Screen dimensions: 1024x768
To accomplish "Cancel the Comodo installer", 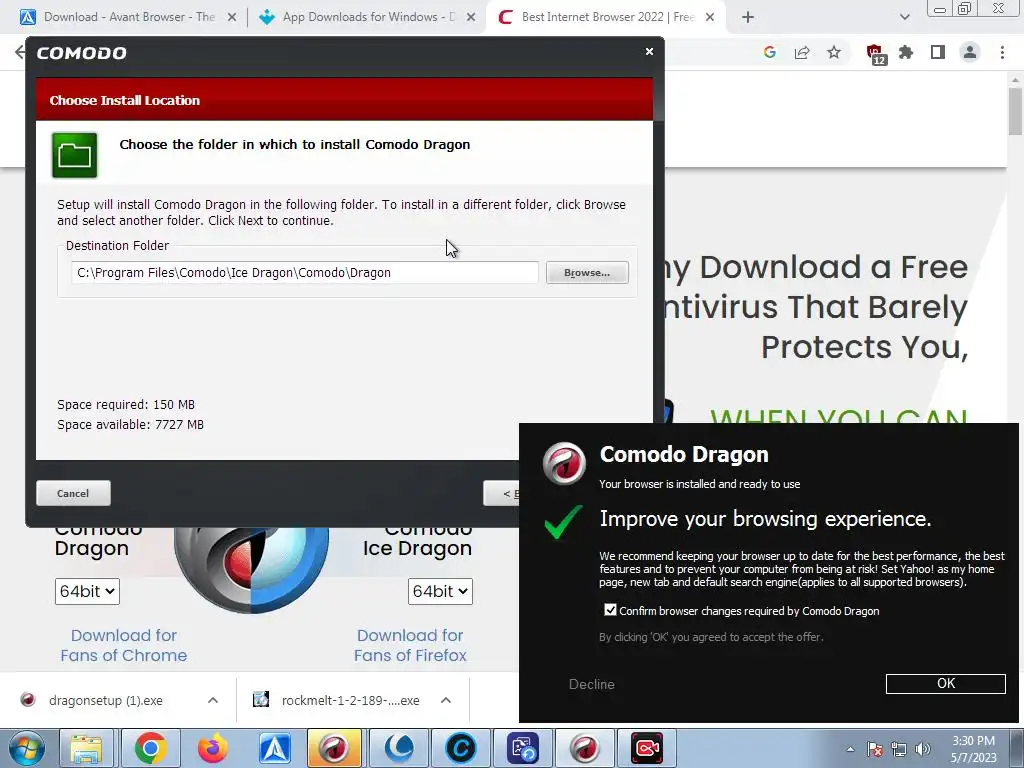I will 73,493.
